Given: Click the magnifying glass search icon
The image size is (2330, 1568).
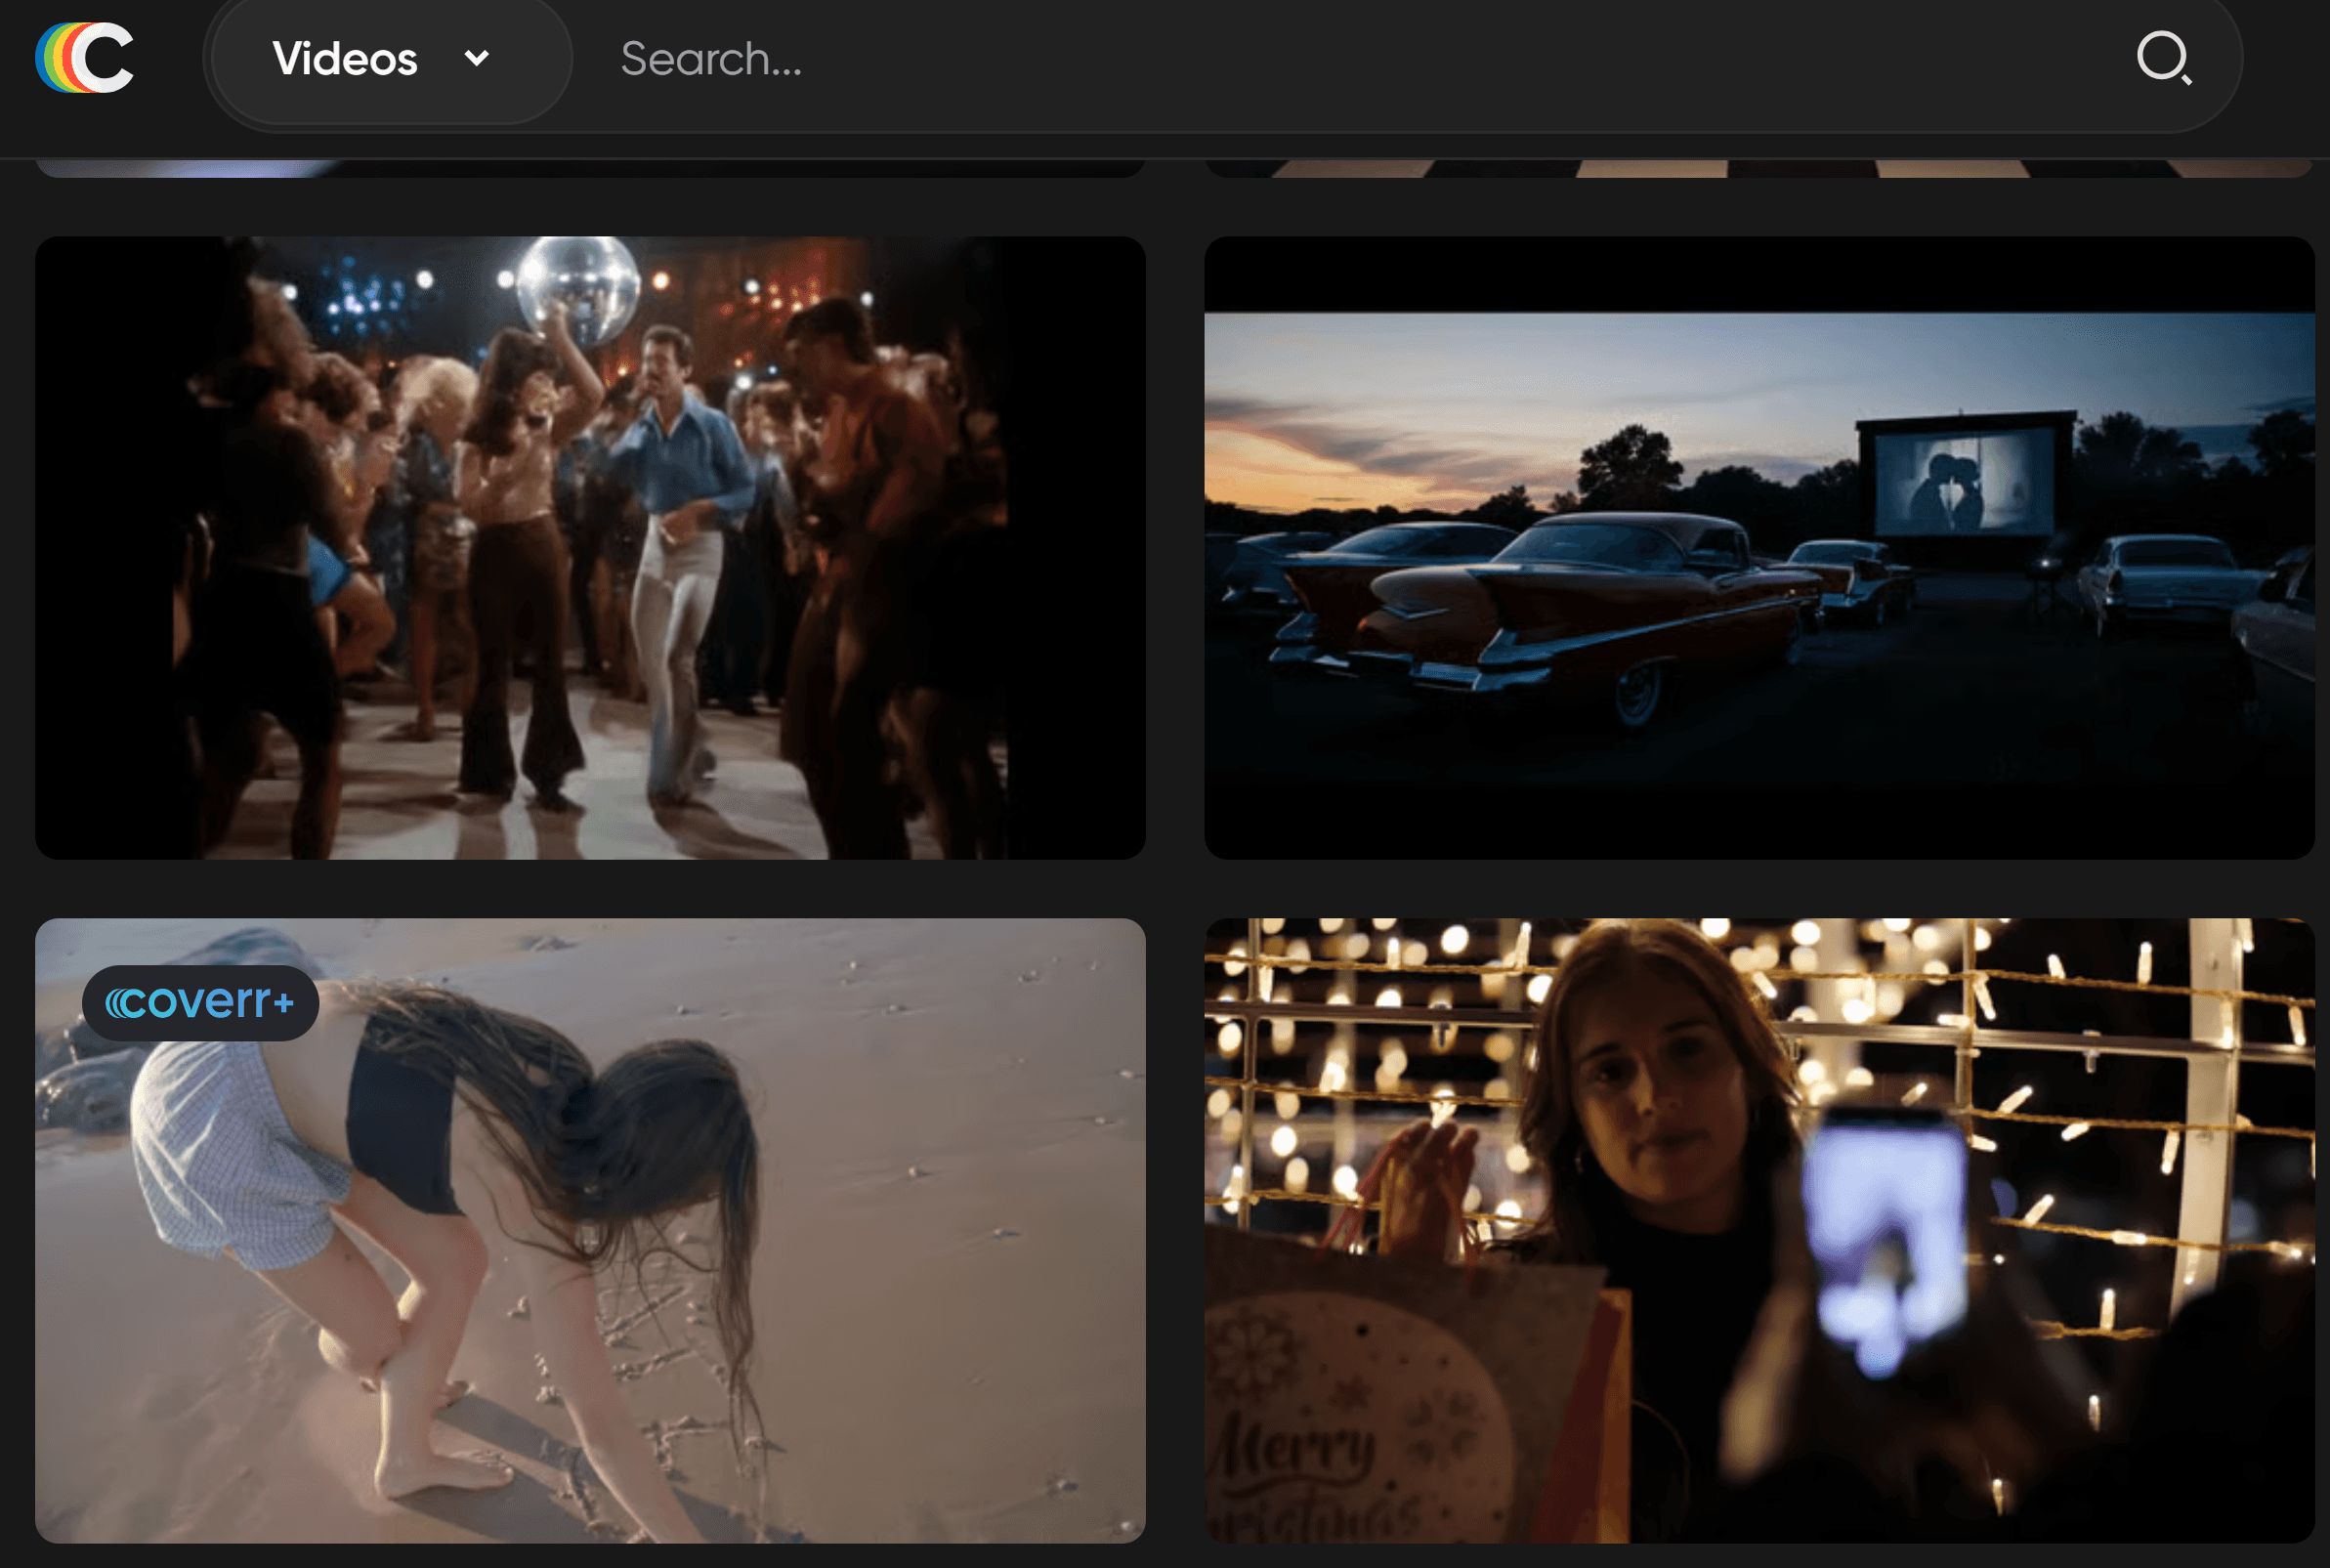Looking at the screenshot, I should pyautogui.click(x=2163, y=58).
